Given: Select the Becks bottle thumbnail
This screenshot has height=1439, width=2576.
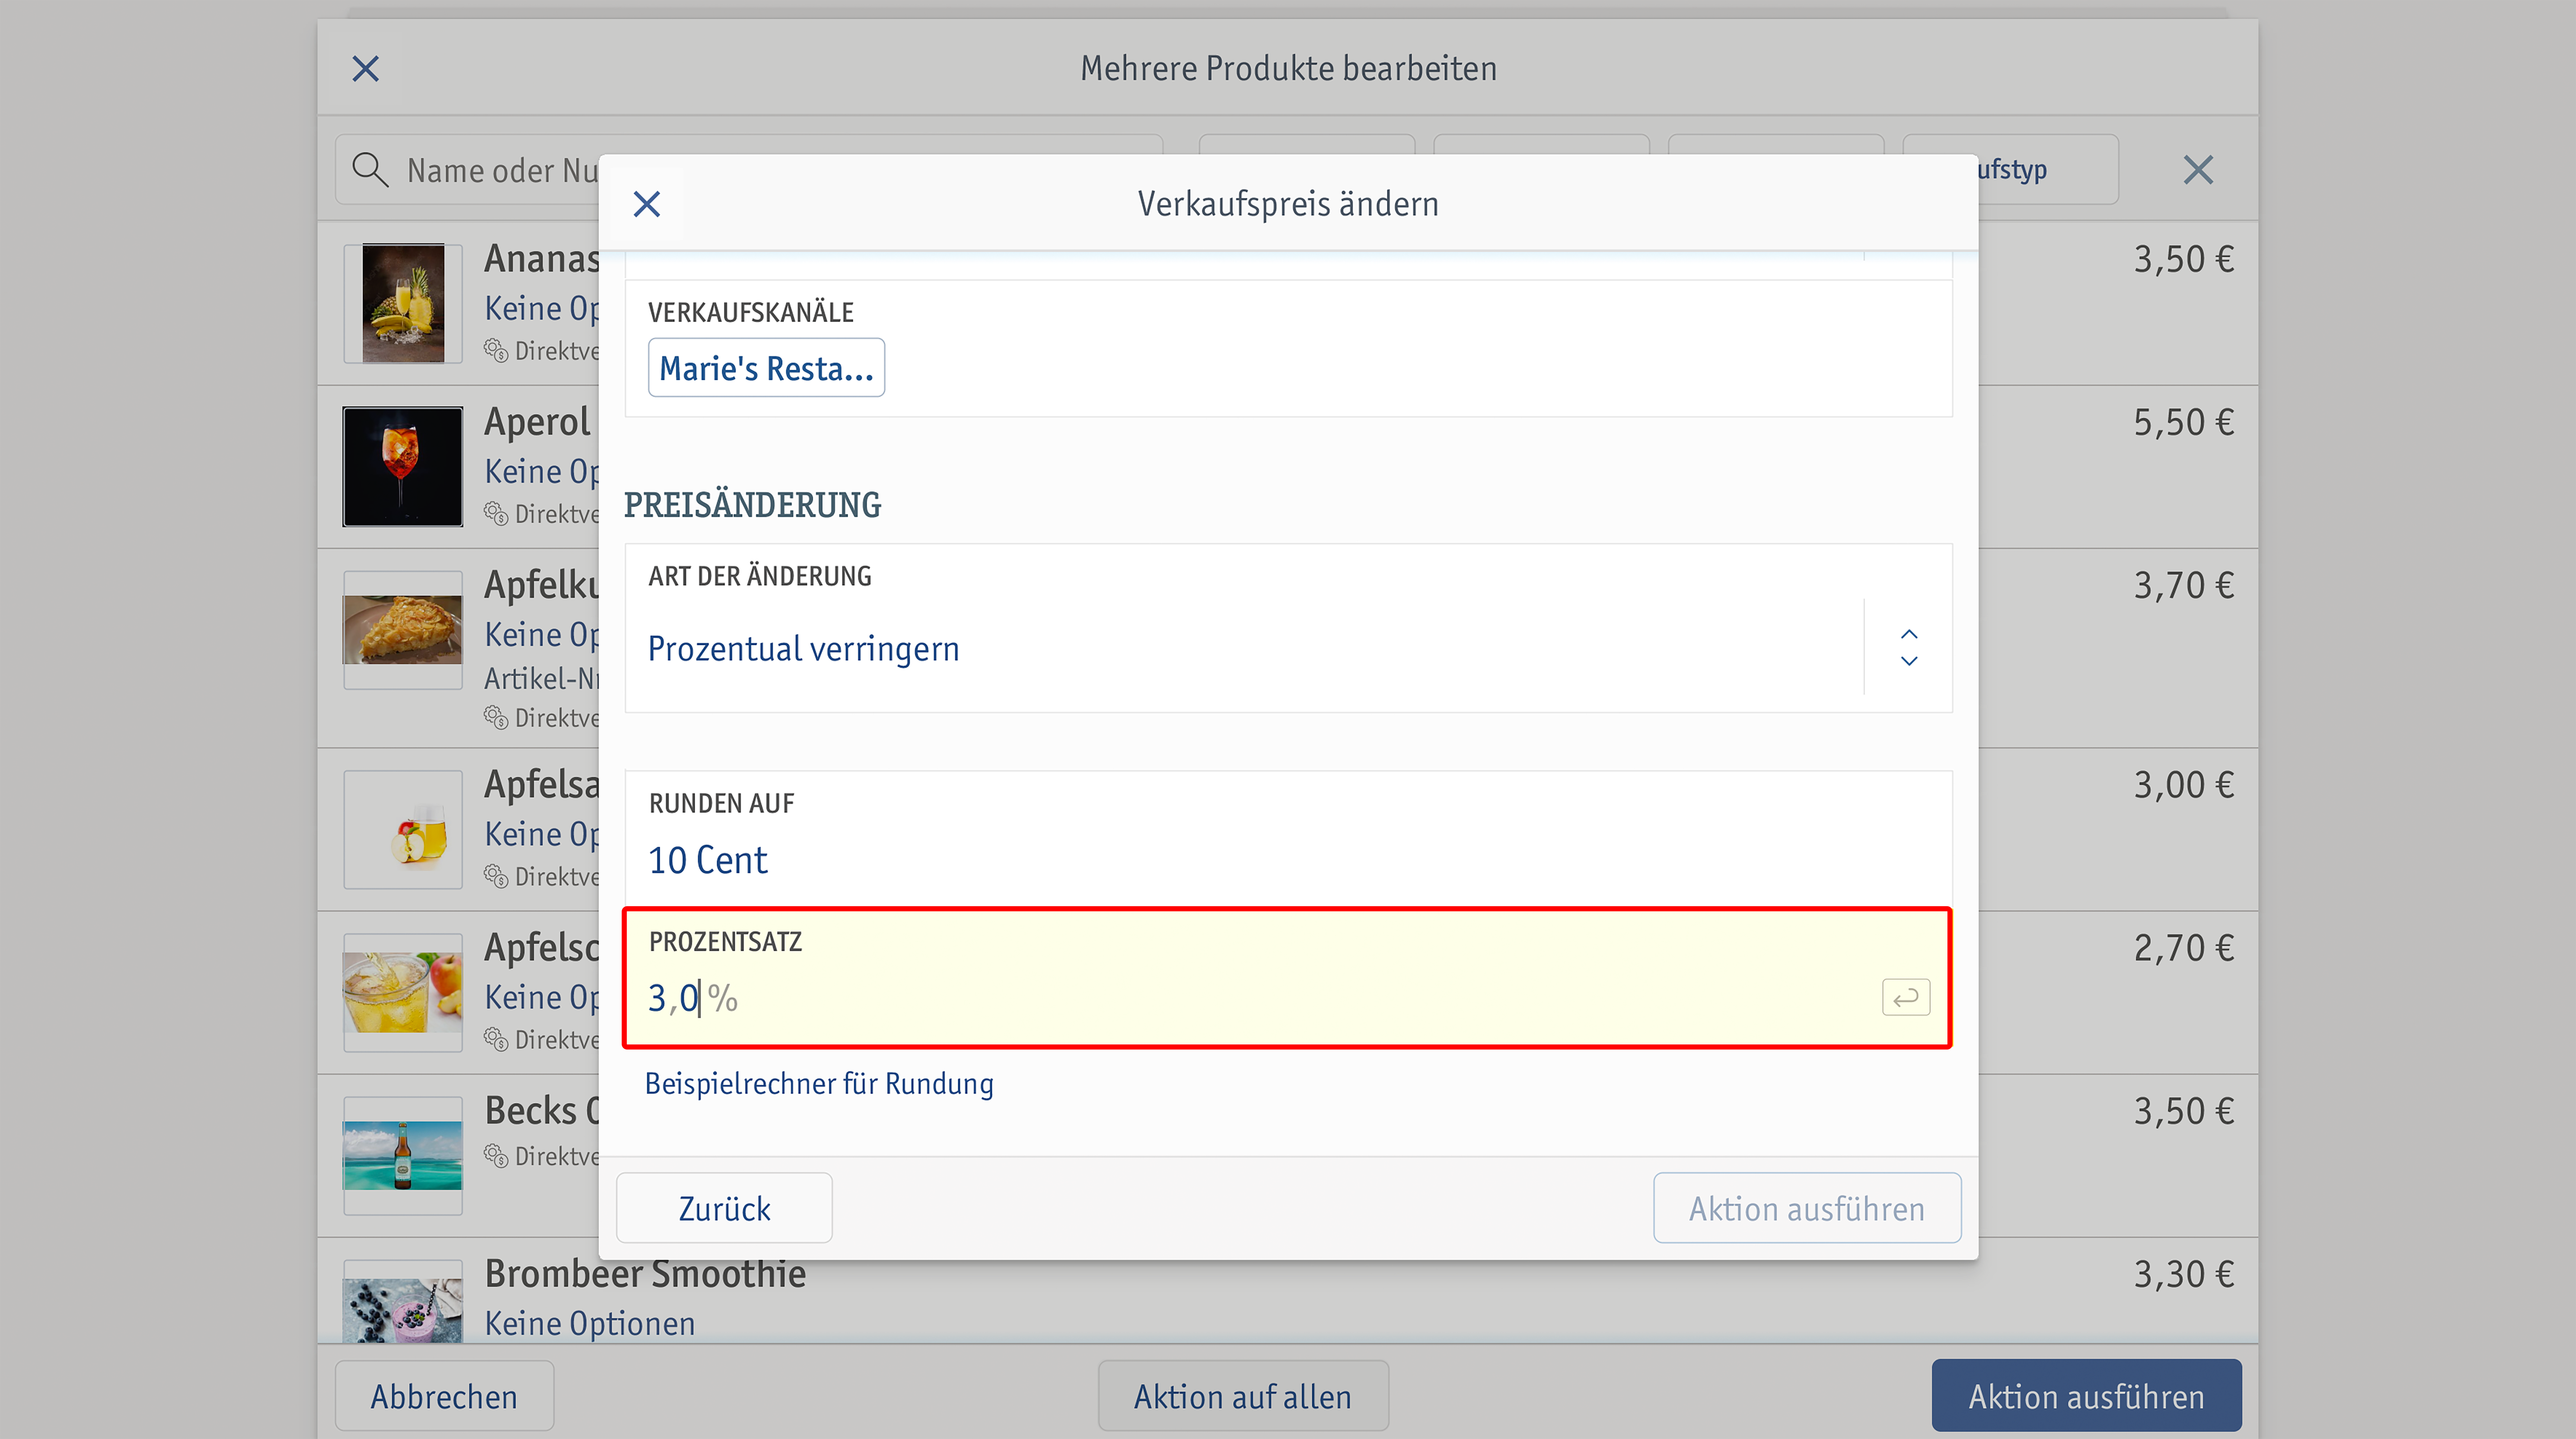Looking at the screenshot, I should point(403,1155).
